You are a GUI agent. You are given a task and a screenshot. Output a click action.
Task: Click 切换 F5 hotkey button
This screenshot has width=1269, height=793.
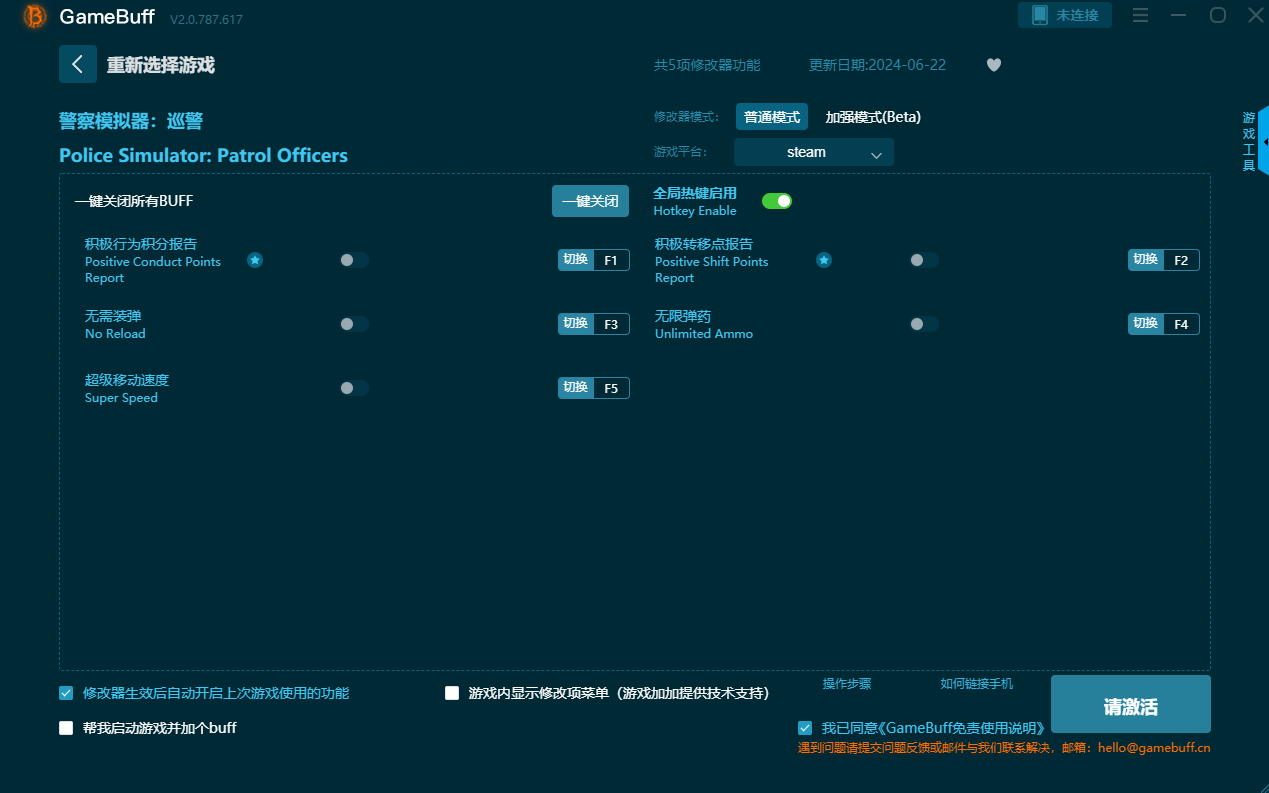594,388
